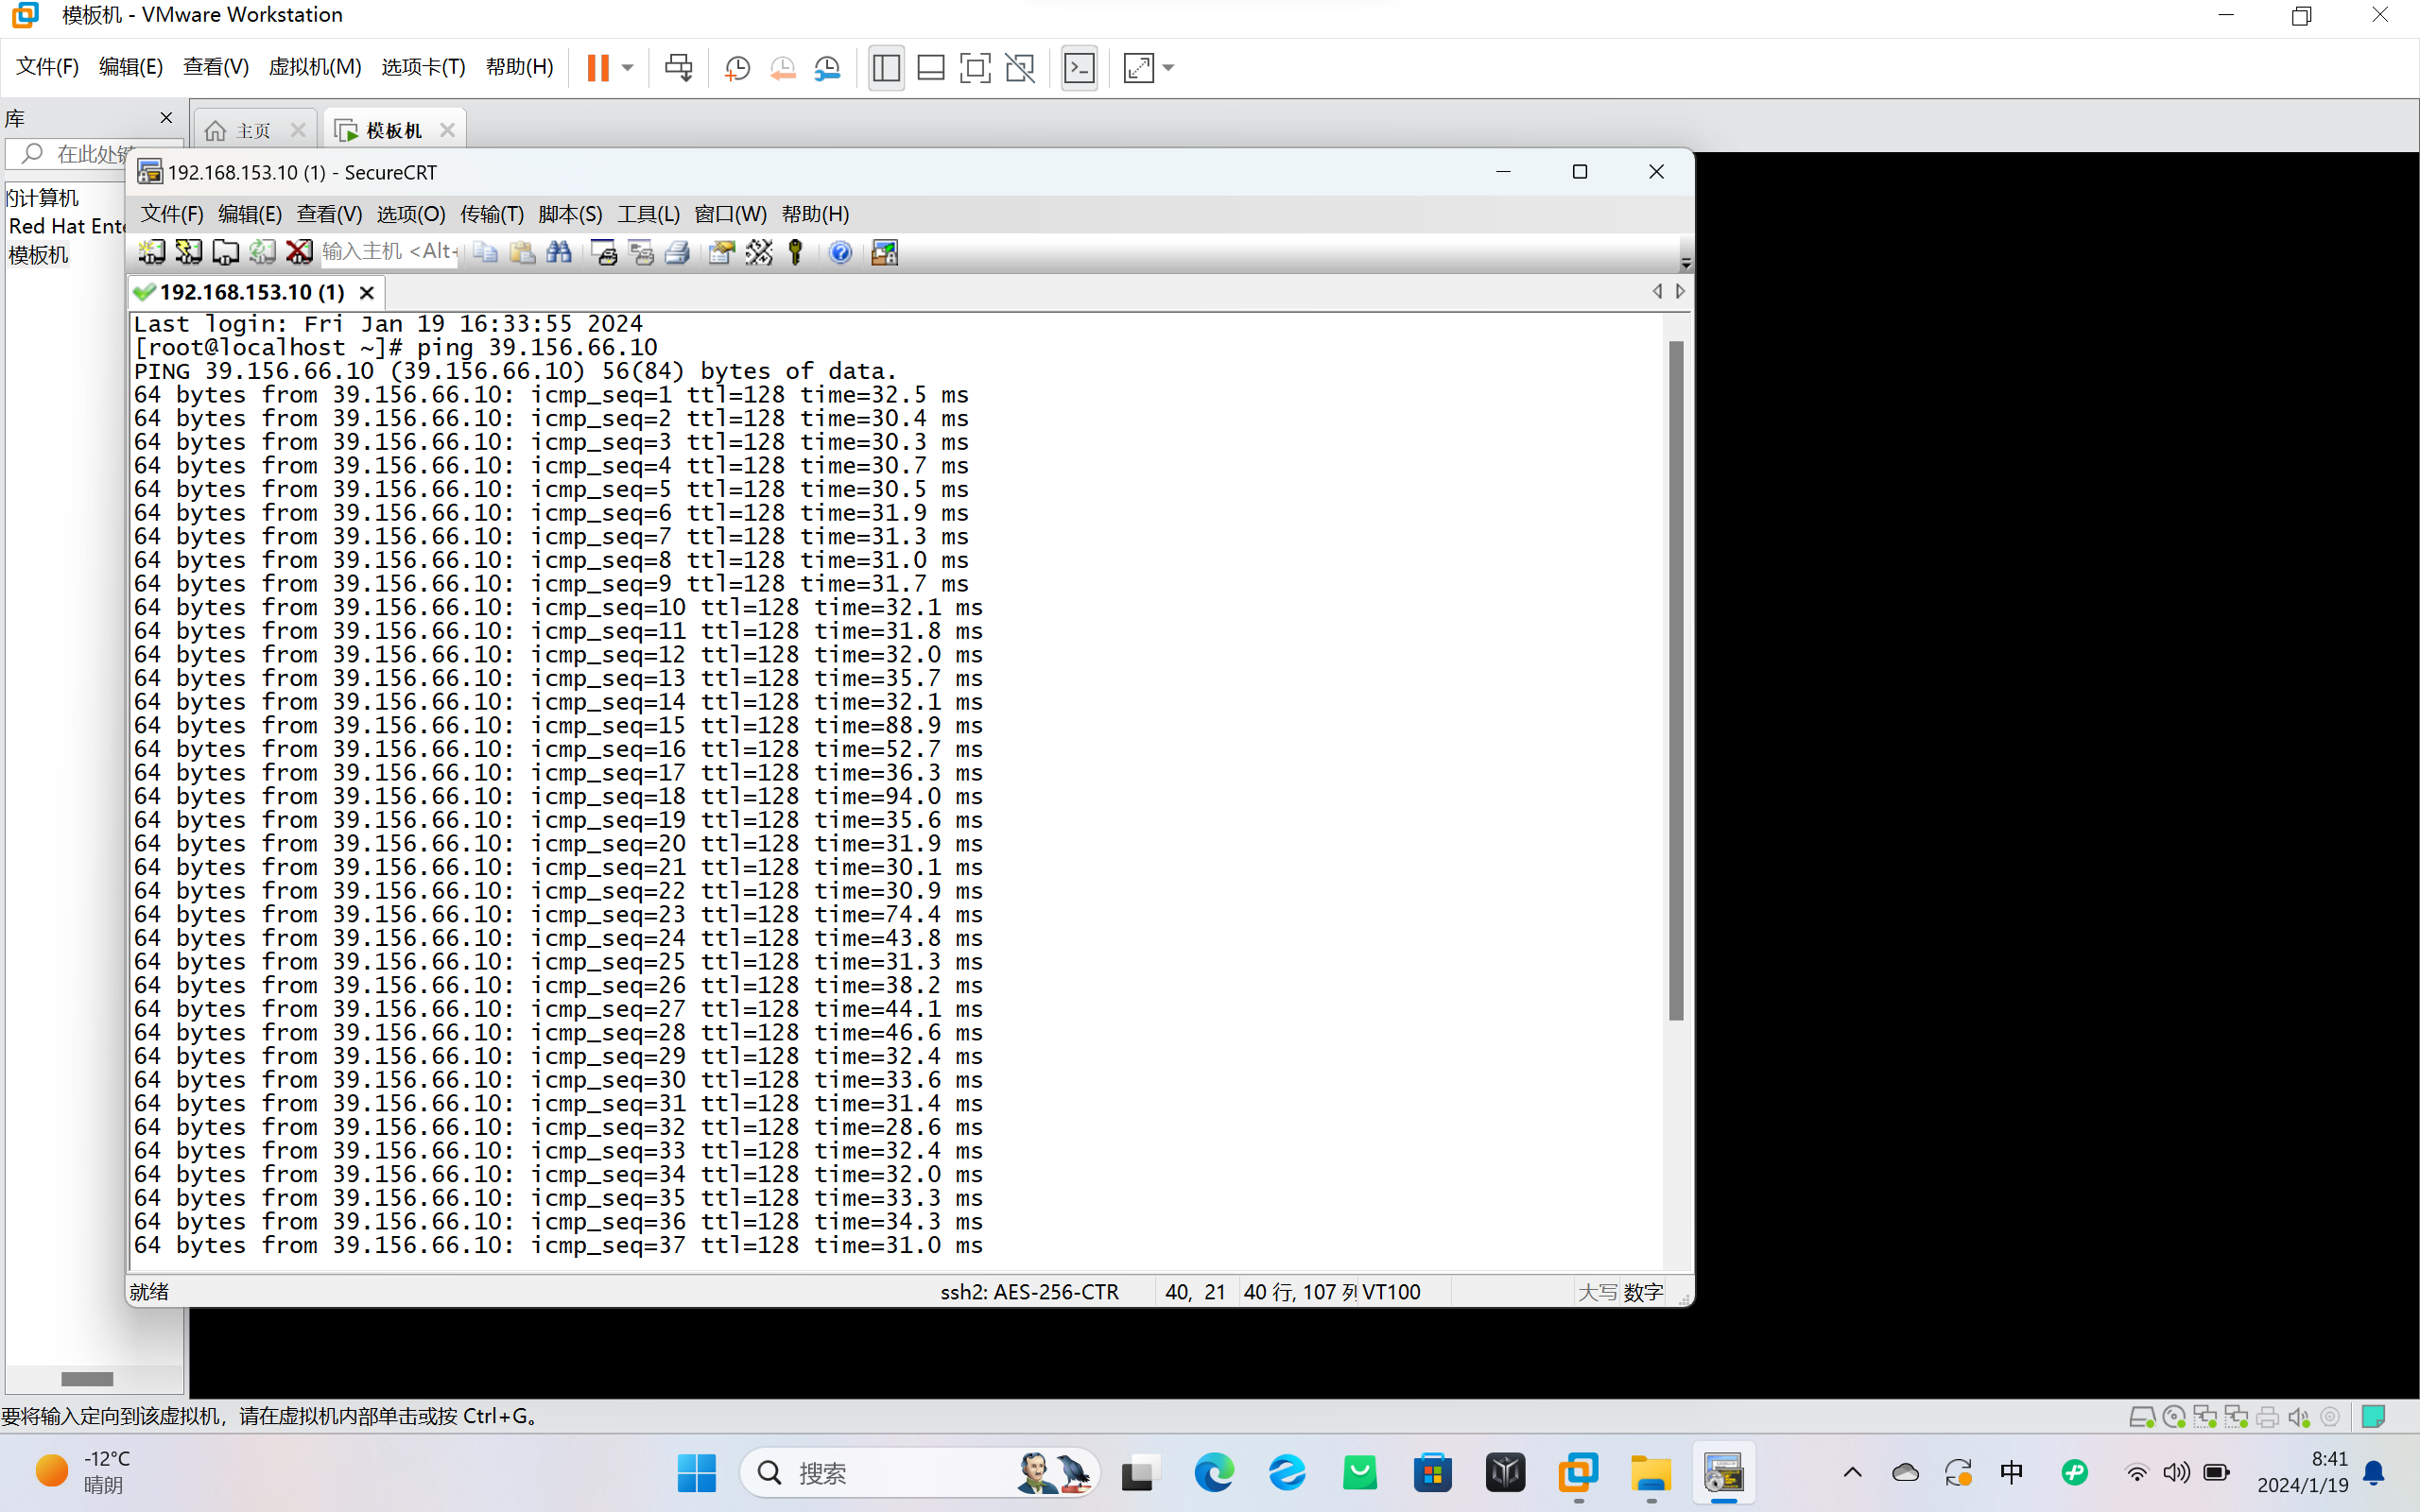Open VMware 虚拟机(M) menu
Viewport: 2420px width, 1512px height.
(x=315, y=67)
